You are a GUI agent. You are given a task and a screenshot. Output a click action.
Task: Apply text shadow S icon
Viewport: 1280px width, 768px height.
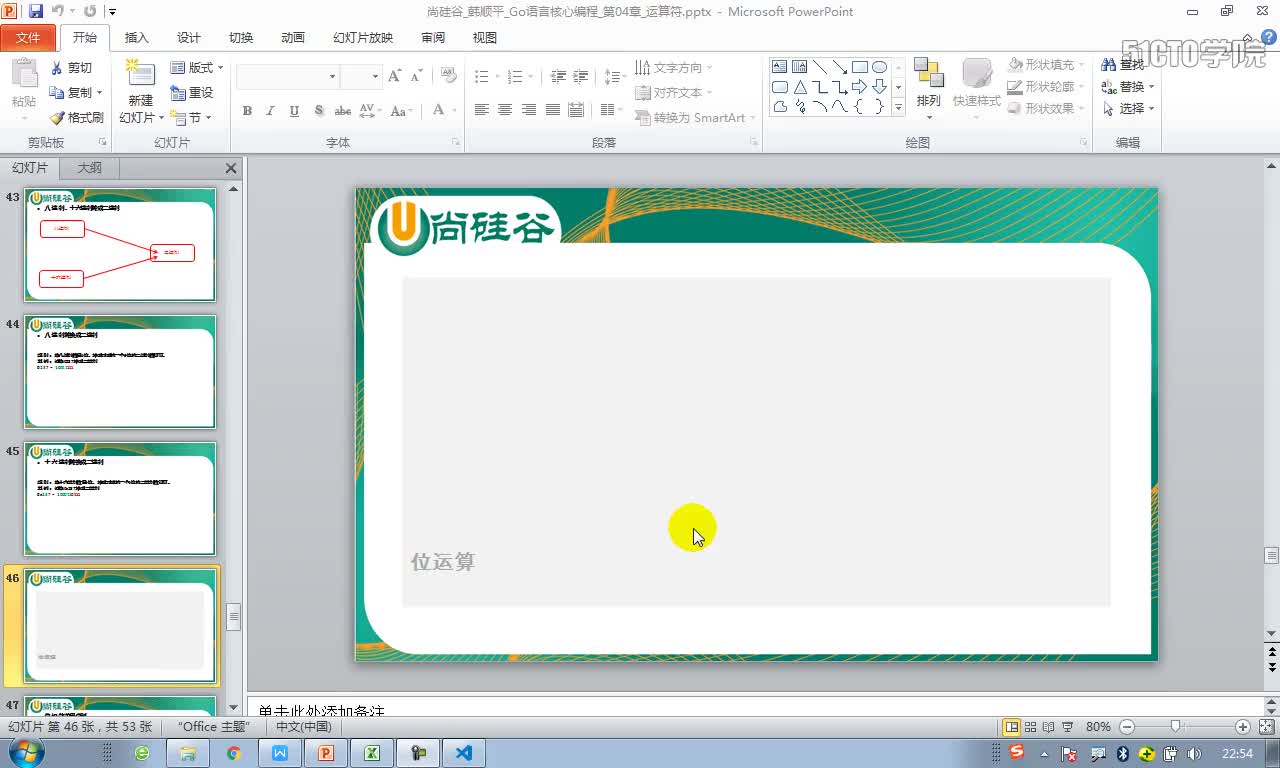click(319, 110)
